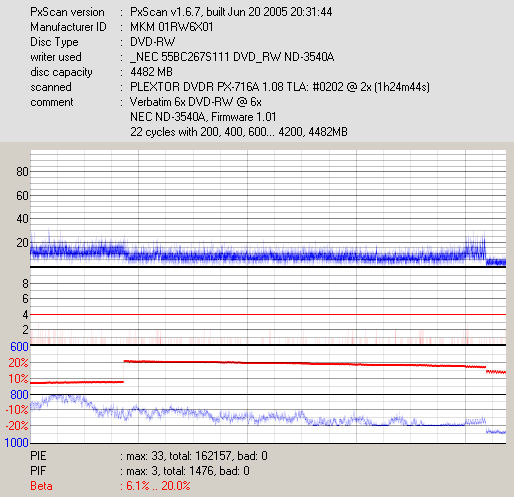Click the red Beta 6.1% .. 20.0% value

pyautogui.click(x=158, y=486)
